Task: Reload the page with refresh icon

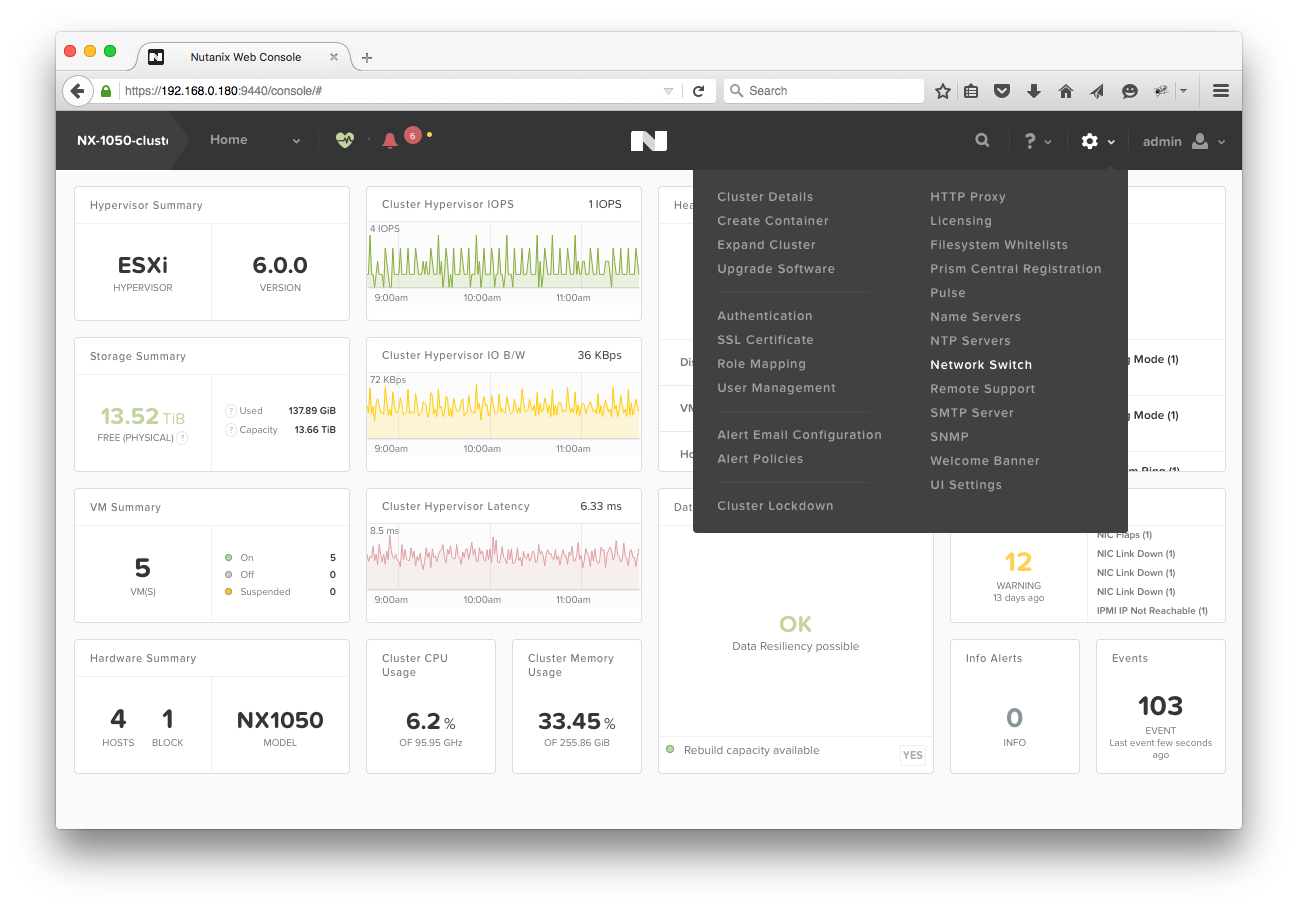Action: pos(699,91)
